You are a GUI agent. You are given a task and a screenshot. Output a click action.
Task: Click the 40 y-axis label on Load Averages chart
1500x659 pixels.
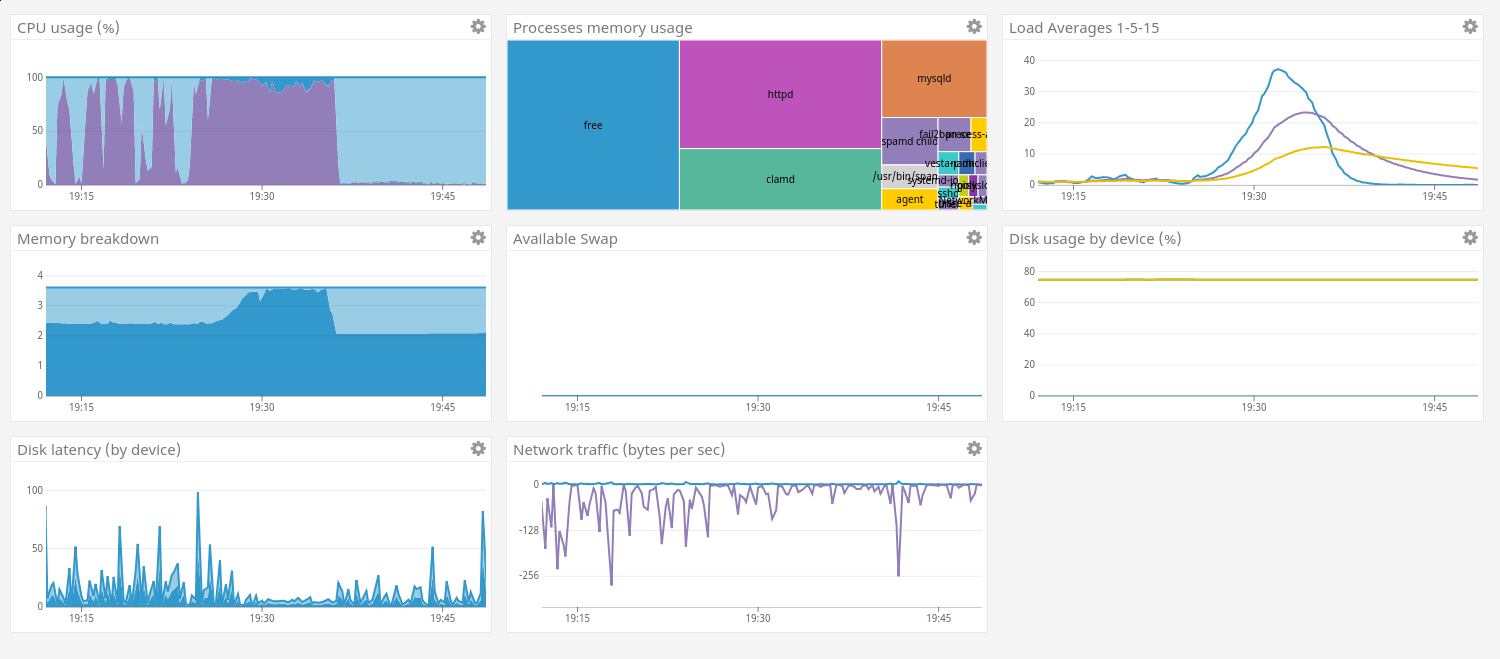[x=1028, y=60]
